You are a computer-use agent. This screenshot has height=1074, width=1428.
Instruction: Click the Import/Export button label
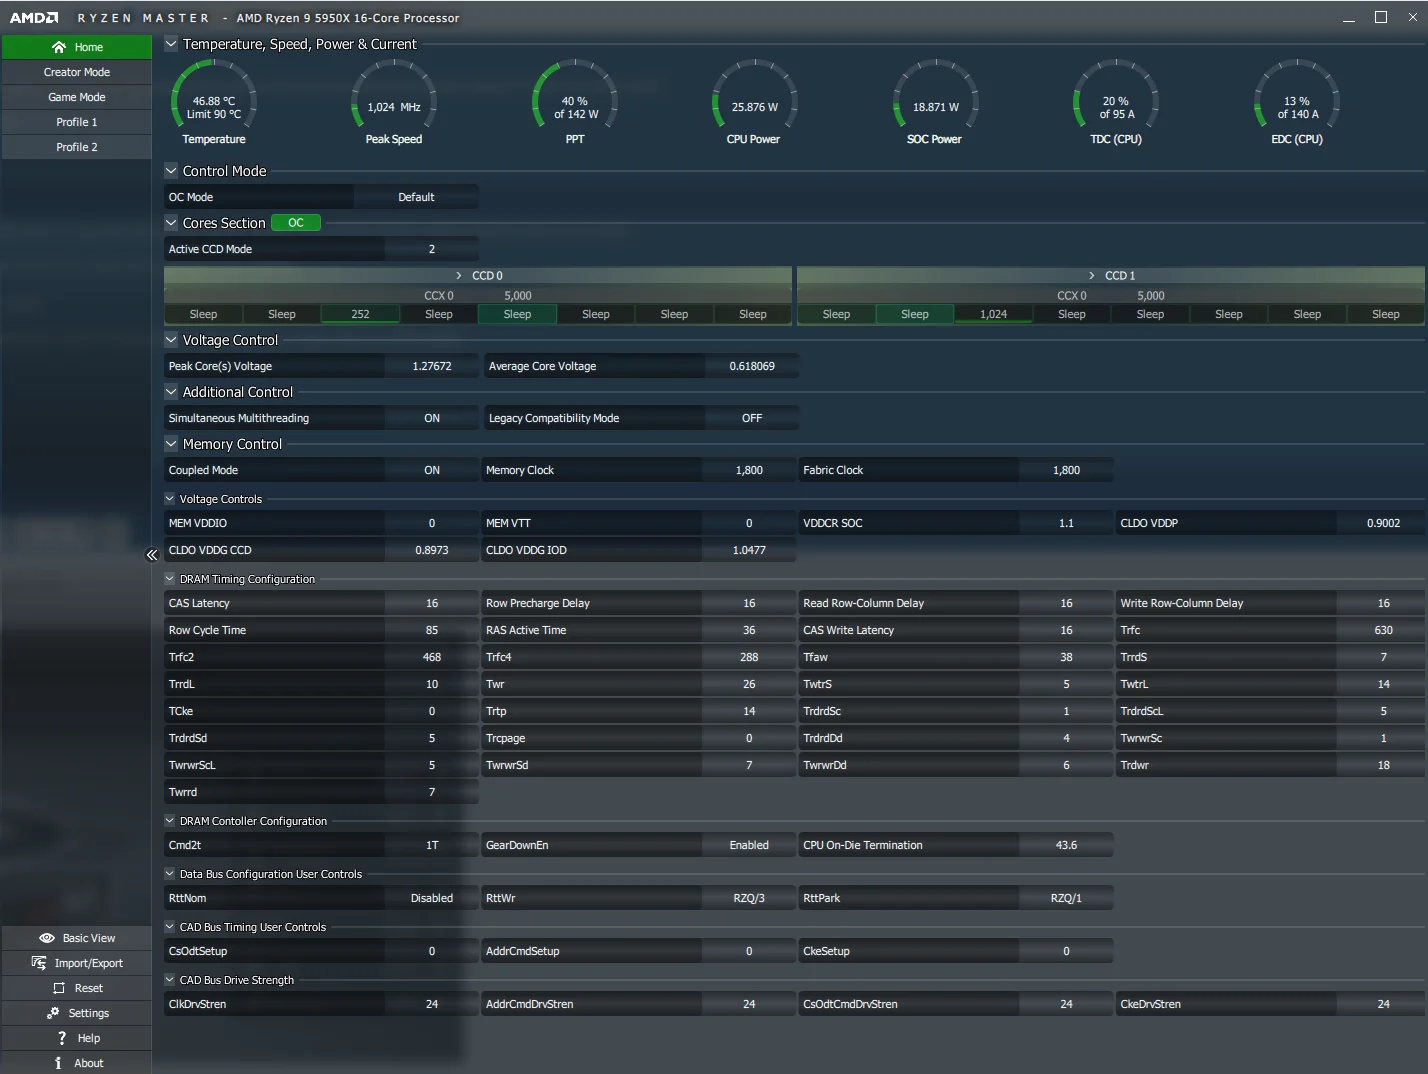[x=89, y=963]
